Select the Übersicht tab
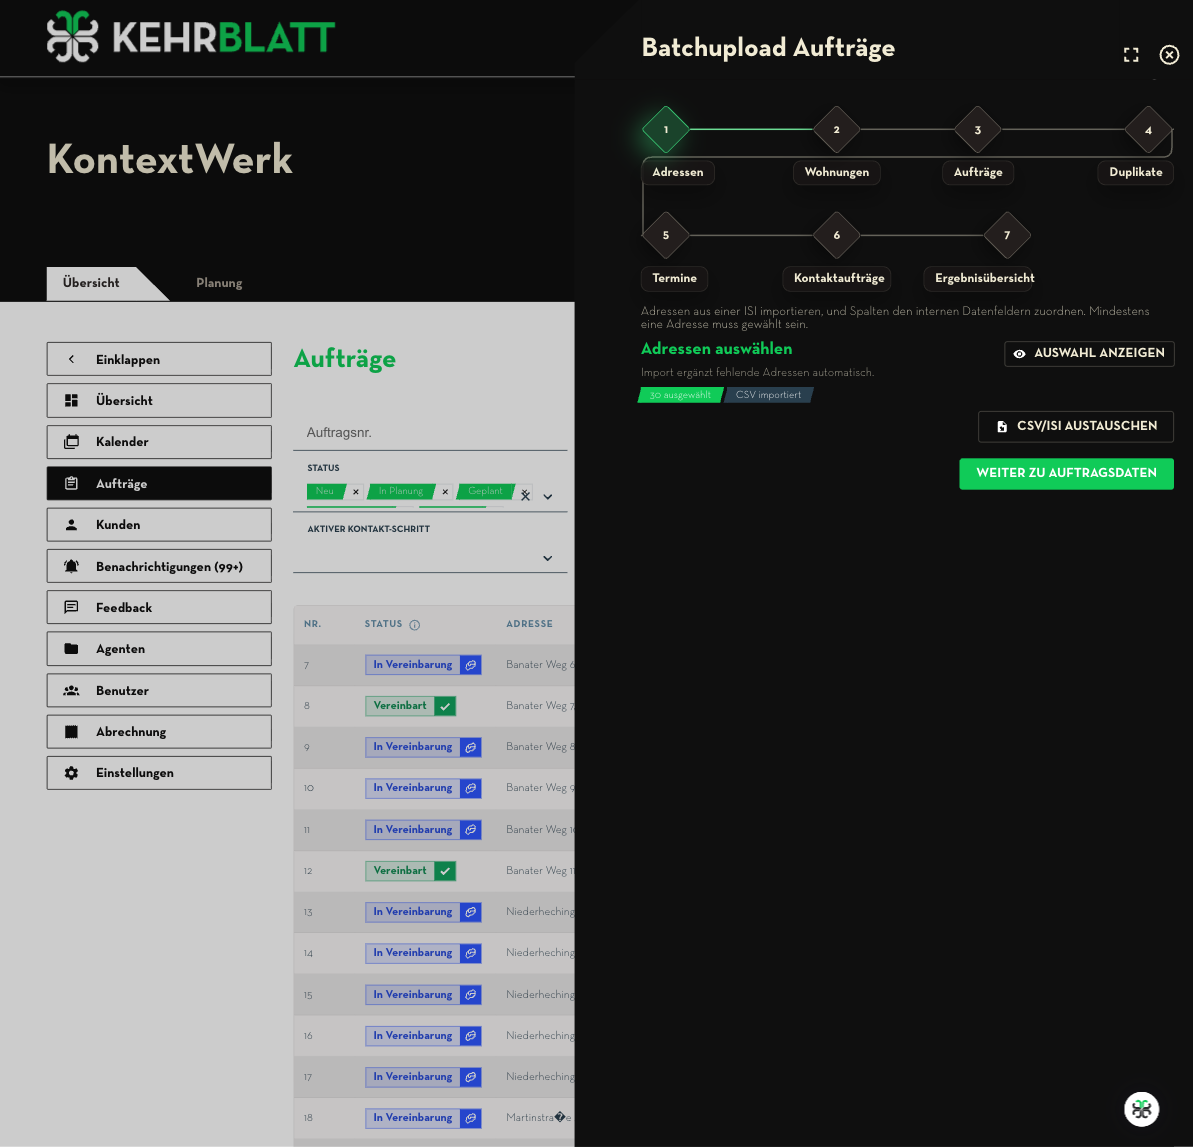The image size is (1193, 1147). (x=91, y=282)
